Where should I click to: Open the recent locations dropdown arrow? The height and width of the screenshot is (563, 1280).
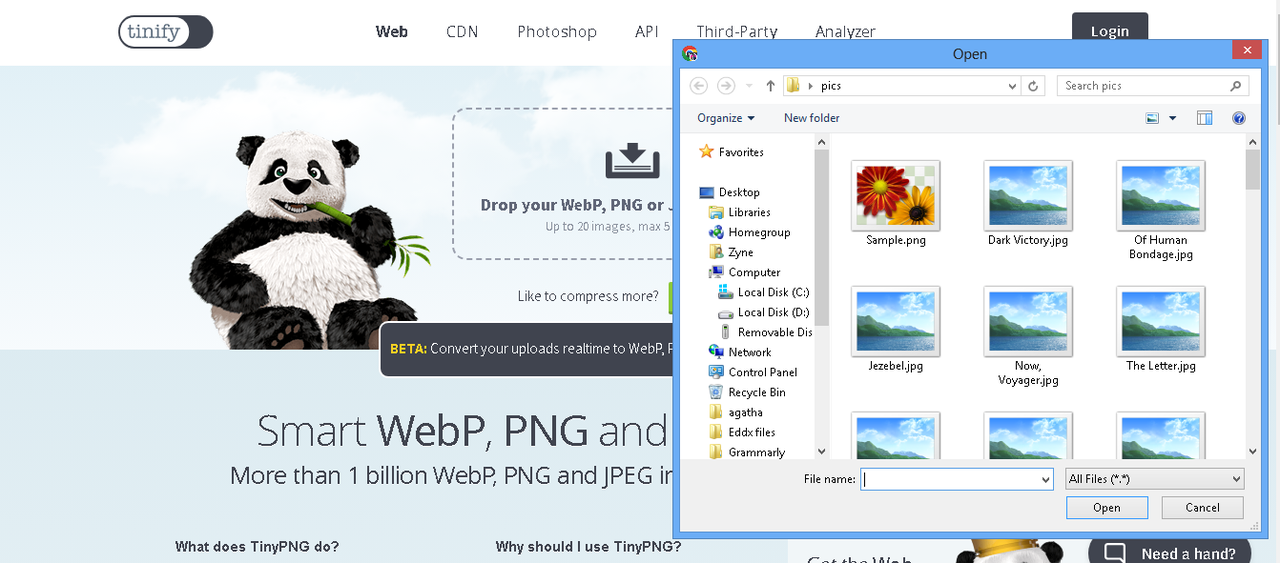tap(749, 86)
